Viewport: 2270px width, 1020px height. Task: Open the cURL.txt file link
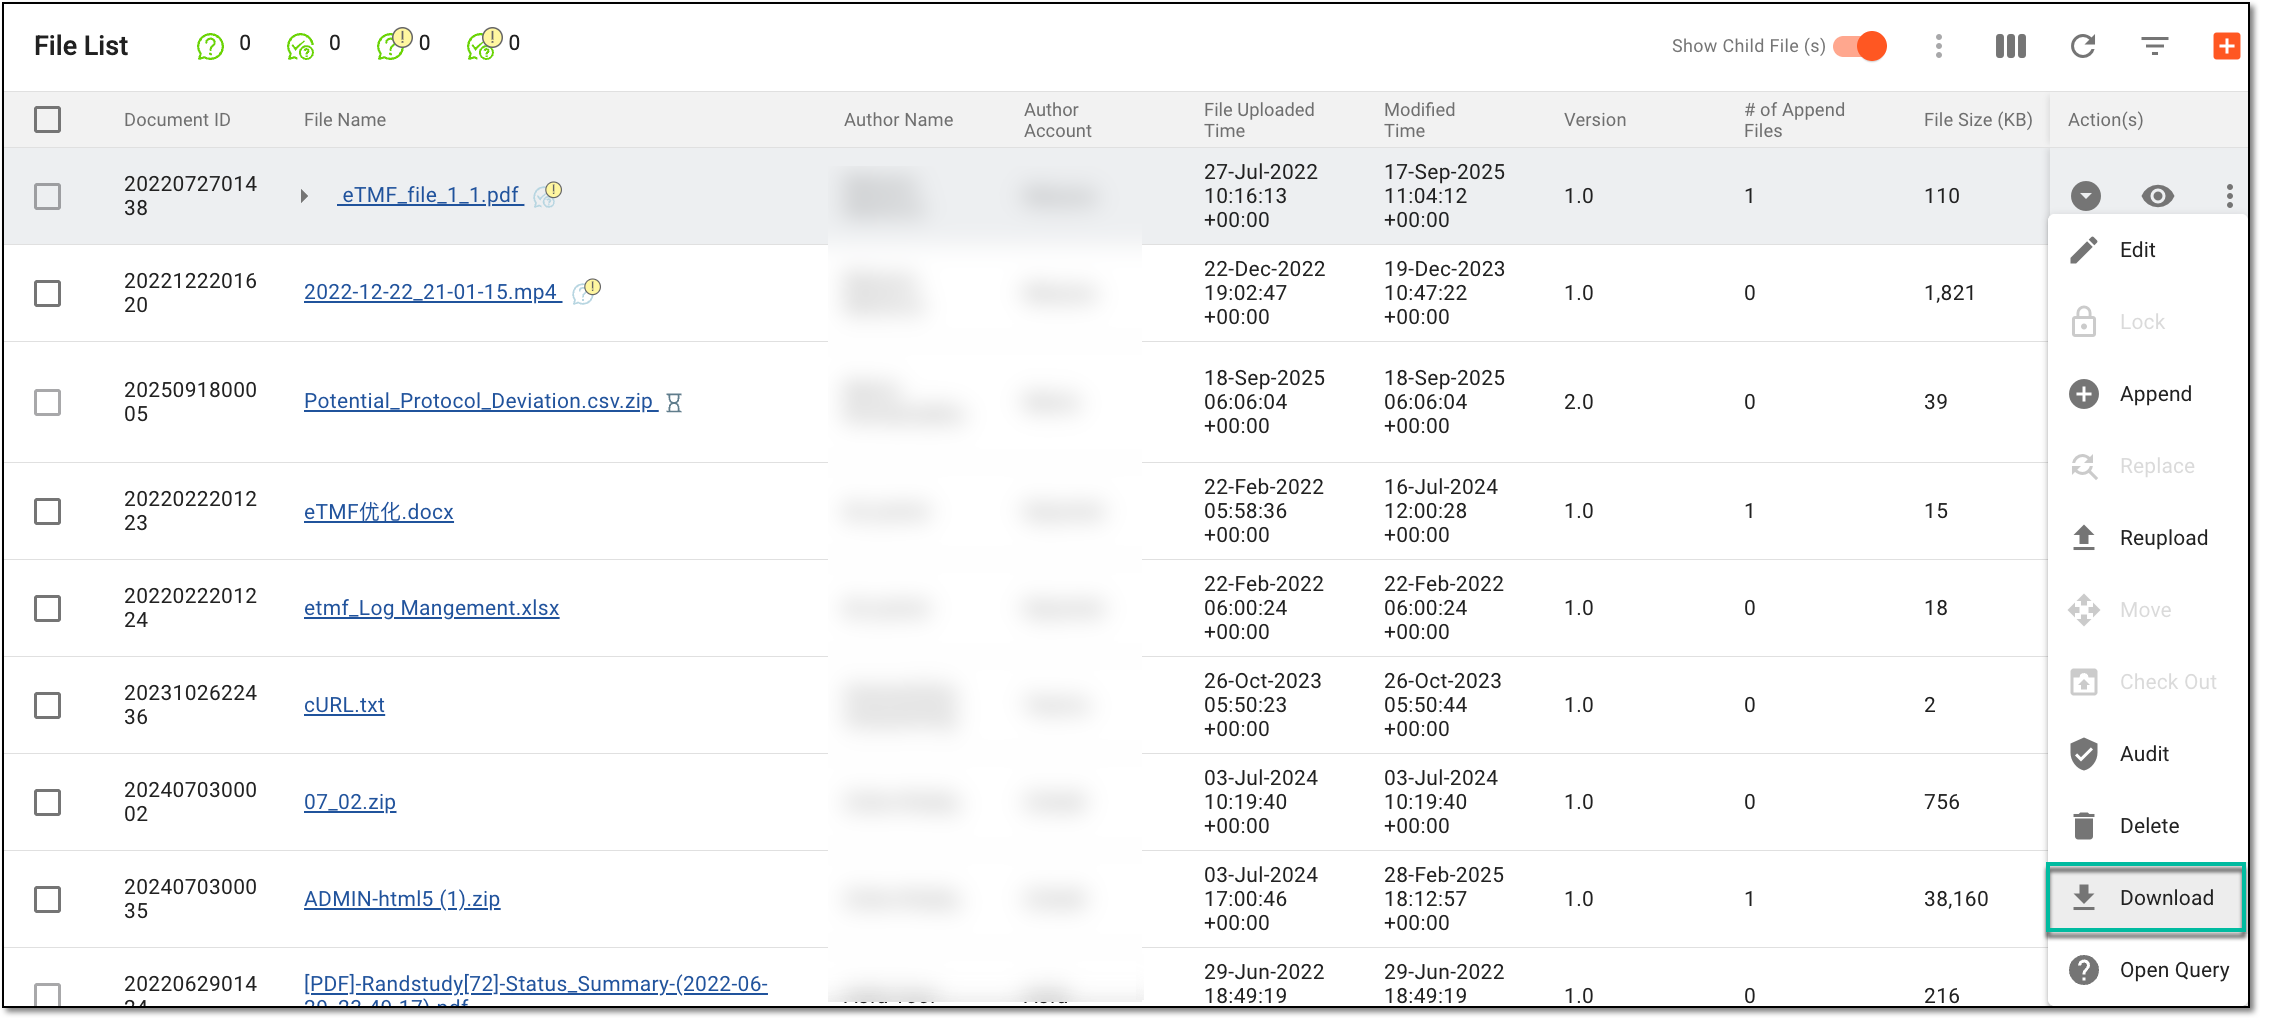click(x=344, y=705)
